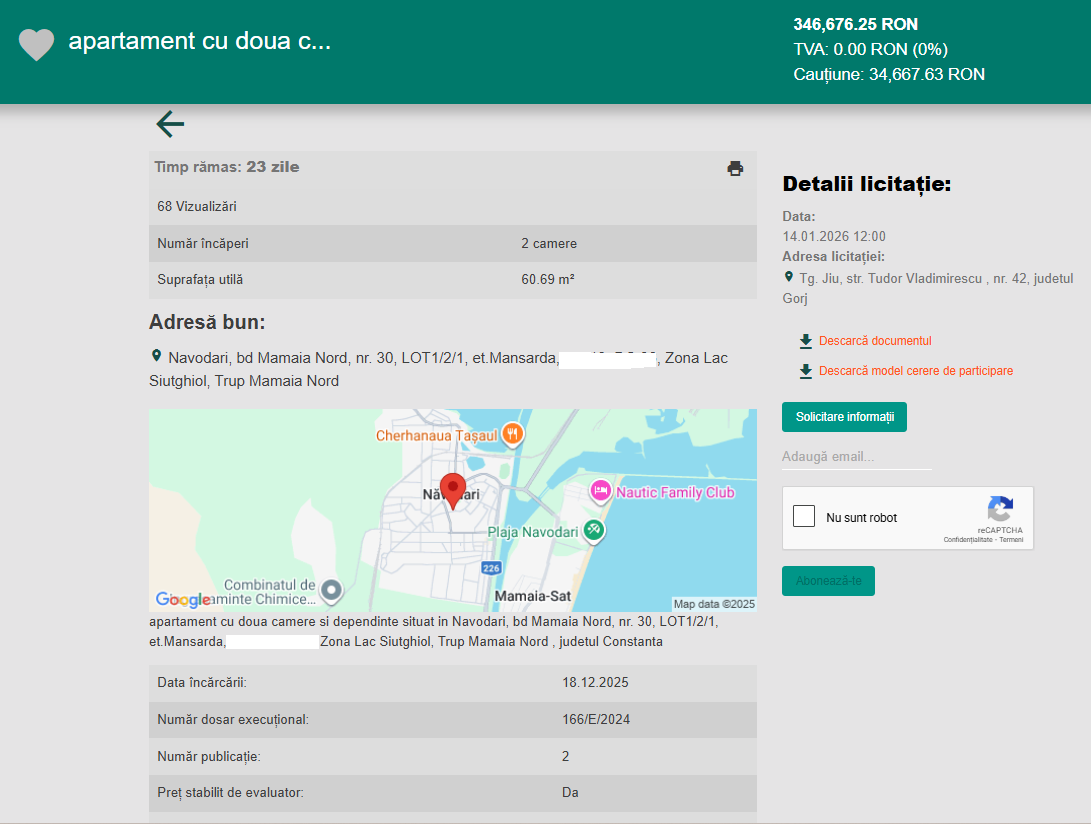The image size is (1091, 824).
Task: Click the Combinatul chemical plant map marker
Action: point(332,591)
